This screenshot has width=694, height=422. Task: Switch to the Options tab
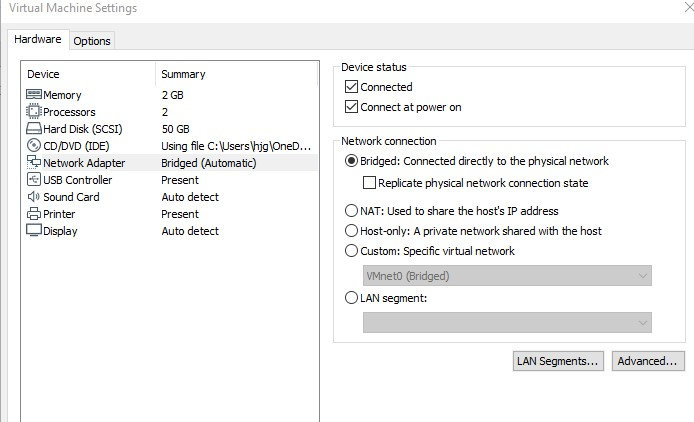(x=92, y=41)
